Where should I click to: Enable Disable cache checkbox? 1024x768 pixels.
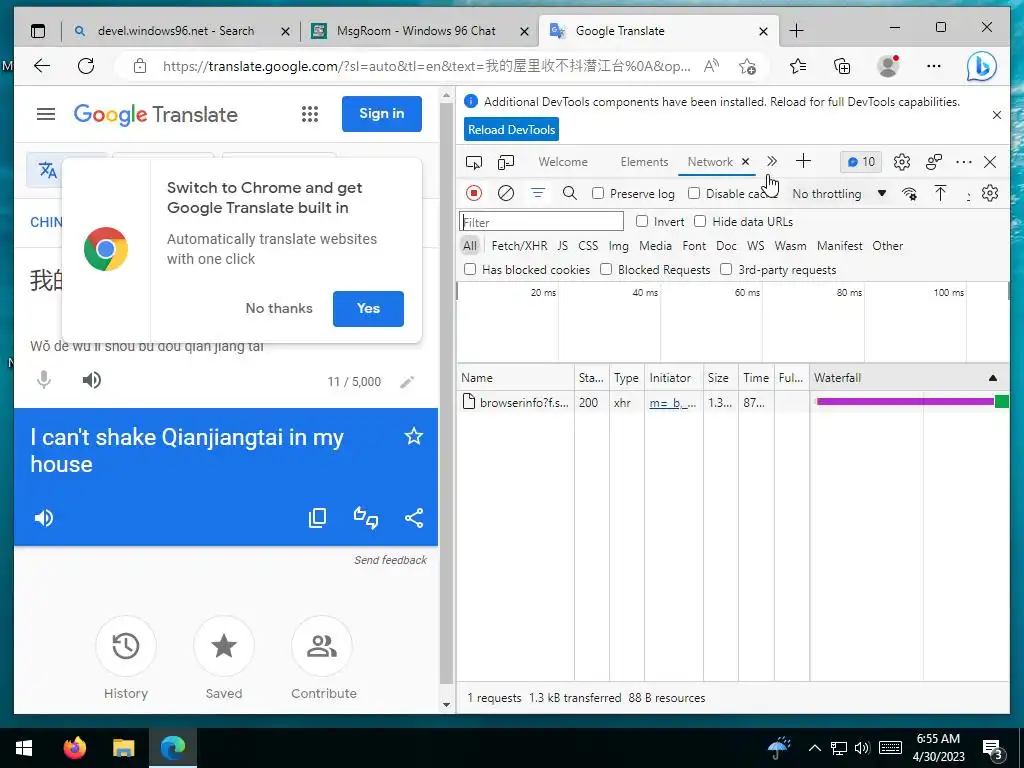tap(694, 193)
